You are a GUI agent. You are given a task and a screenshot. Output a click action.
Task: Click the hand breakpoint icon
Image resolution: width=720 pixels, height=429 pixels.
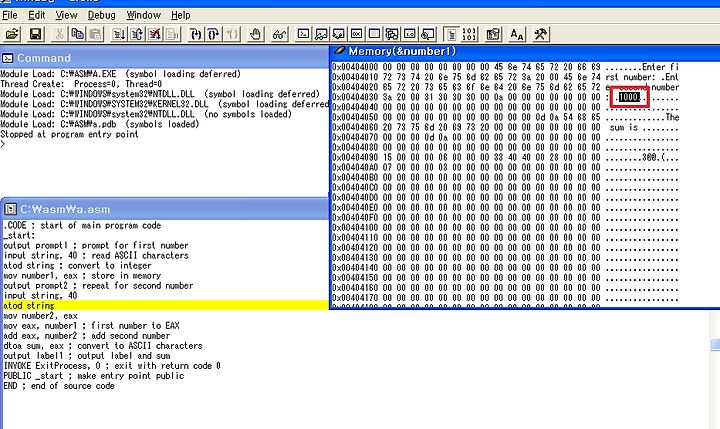255,34
